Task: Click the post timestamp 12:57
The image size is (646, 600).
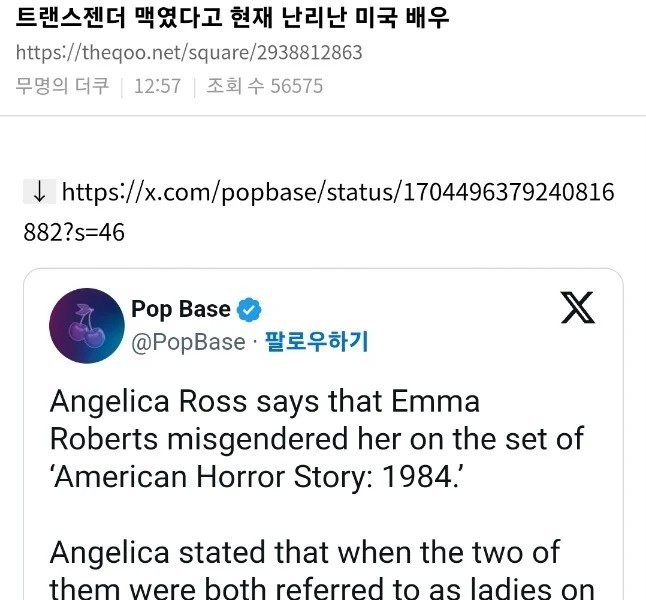Action: (x=157, y=86)
